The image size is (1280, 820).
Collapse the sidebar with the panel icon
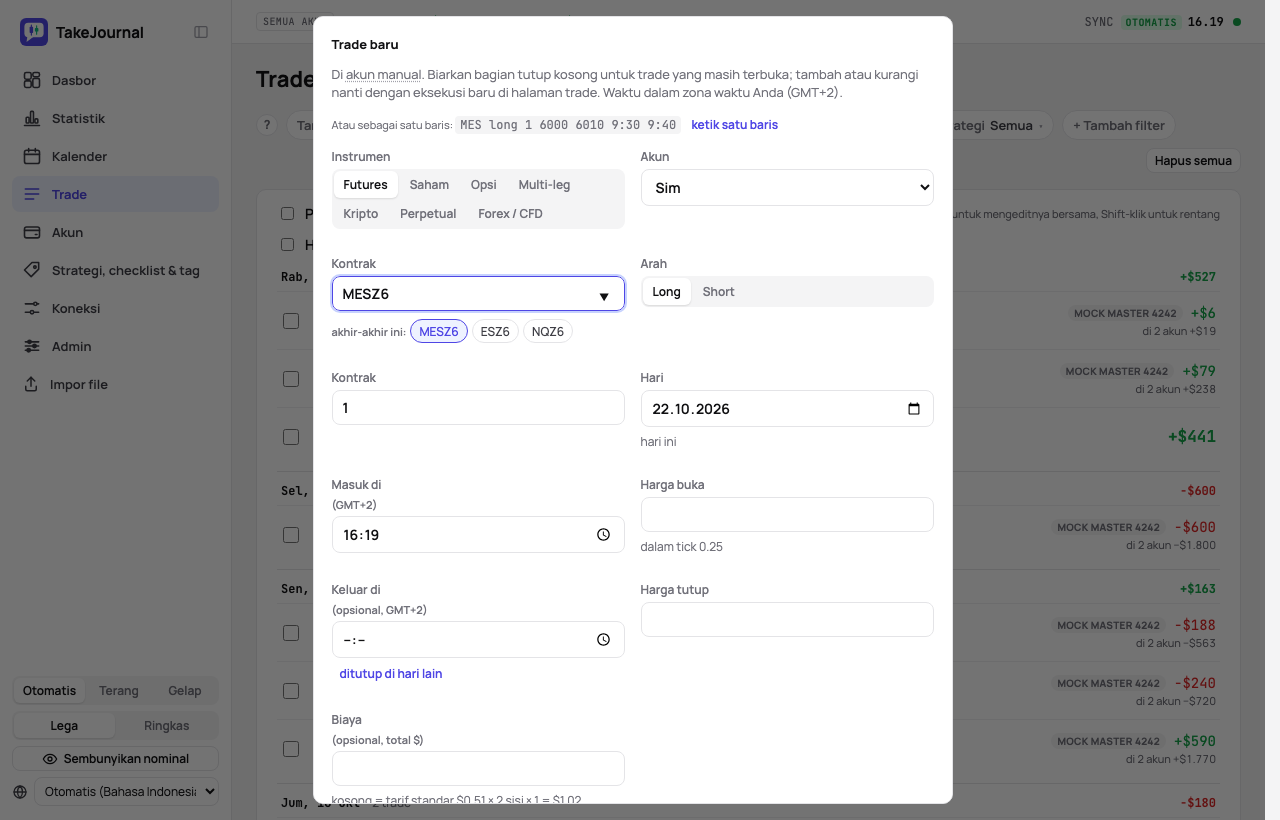click(201, 32)
